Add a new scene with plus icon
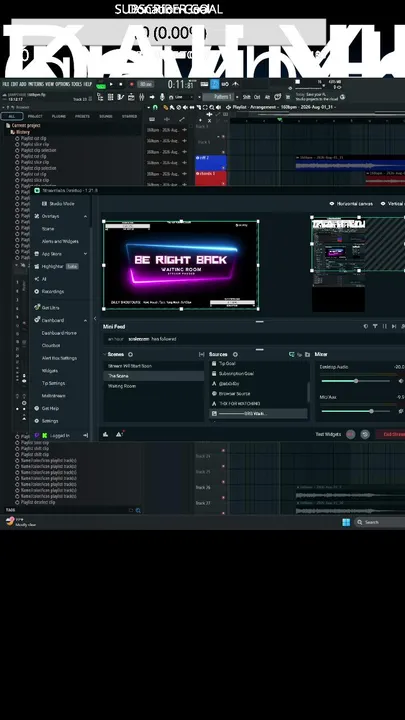 tap(130, 354)
